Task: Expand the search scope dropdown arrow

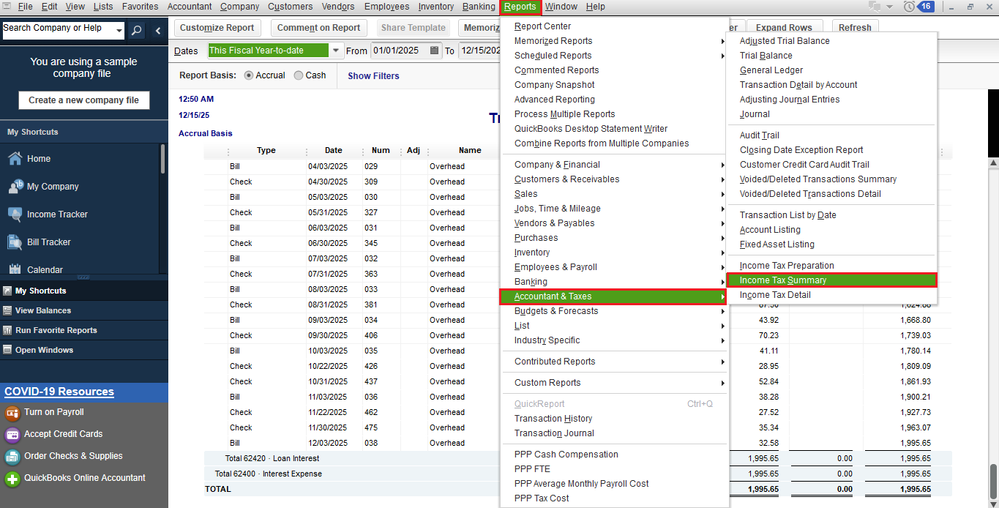Action: pyautogui.click(x=119, y=30)
